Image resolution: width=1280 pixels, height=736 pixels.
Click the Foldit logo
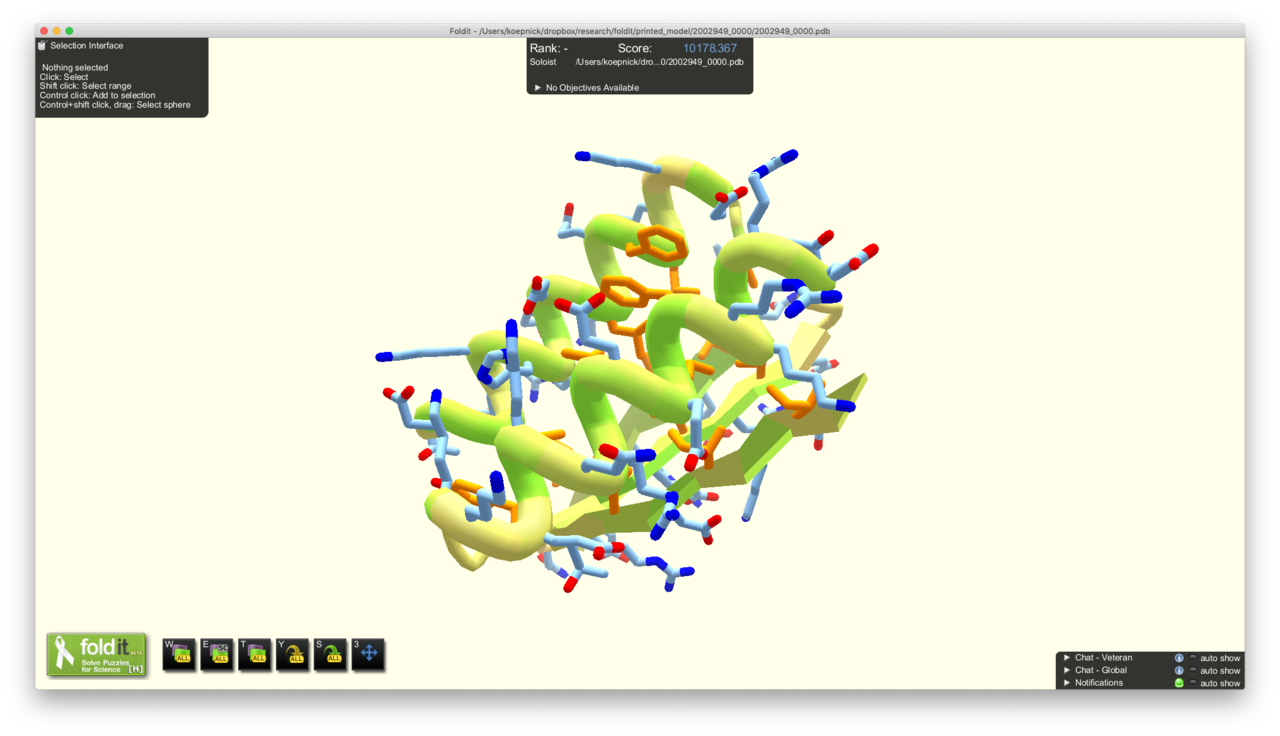point(95,655)
